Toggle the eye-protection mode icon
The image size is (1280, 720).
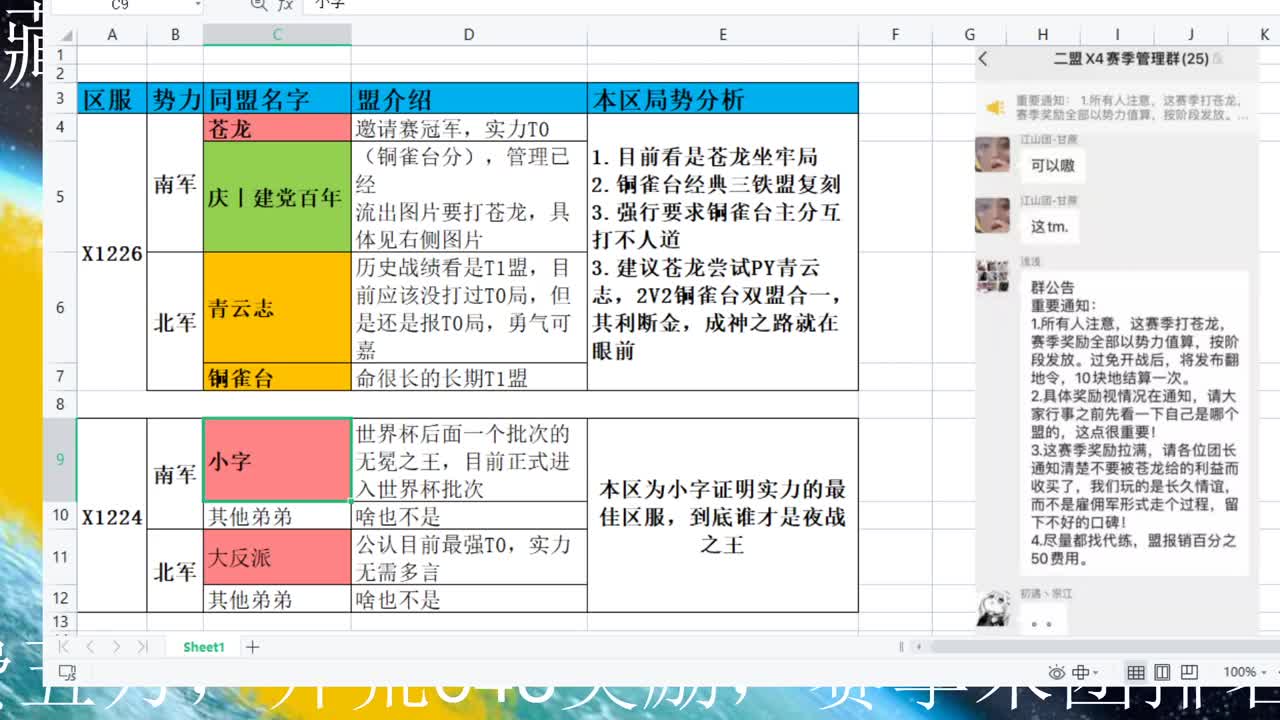click(x=1057, y=672)
